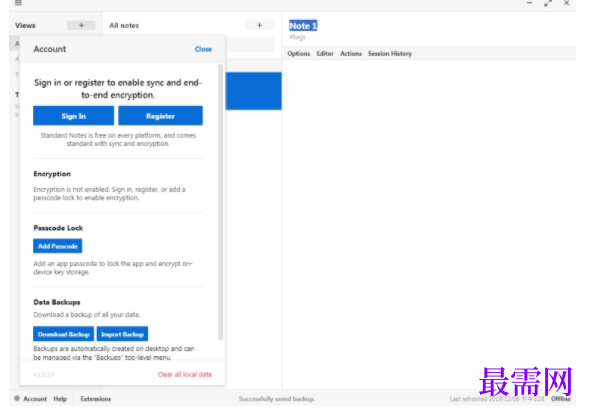Click the Last refreshed timestamp
The height and width of the screenshot is (413, 591).
(497, 399)
